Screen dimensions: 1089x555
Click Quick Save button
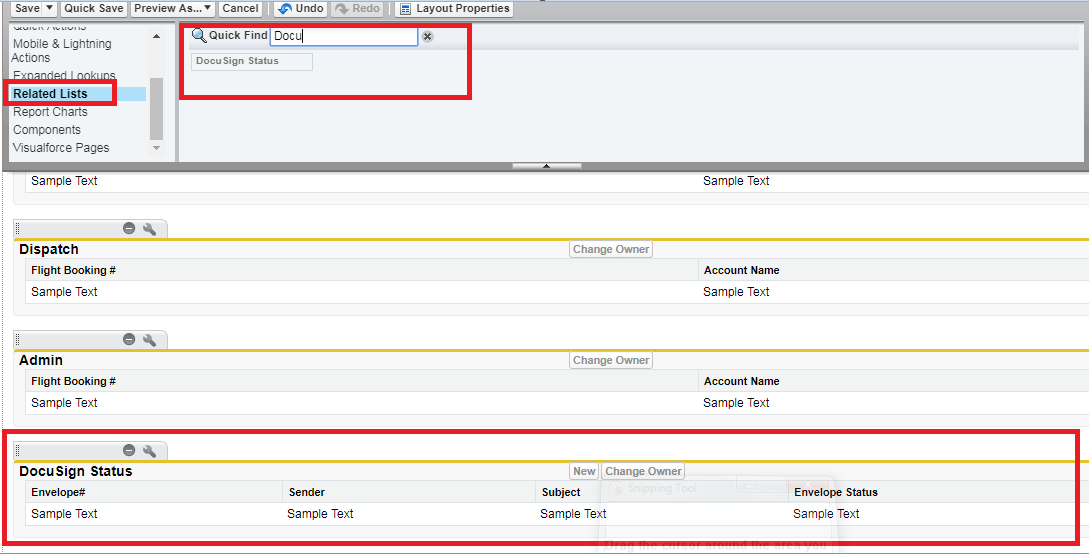pos(94,8)
